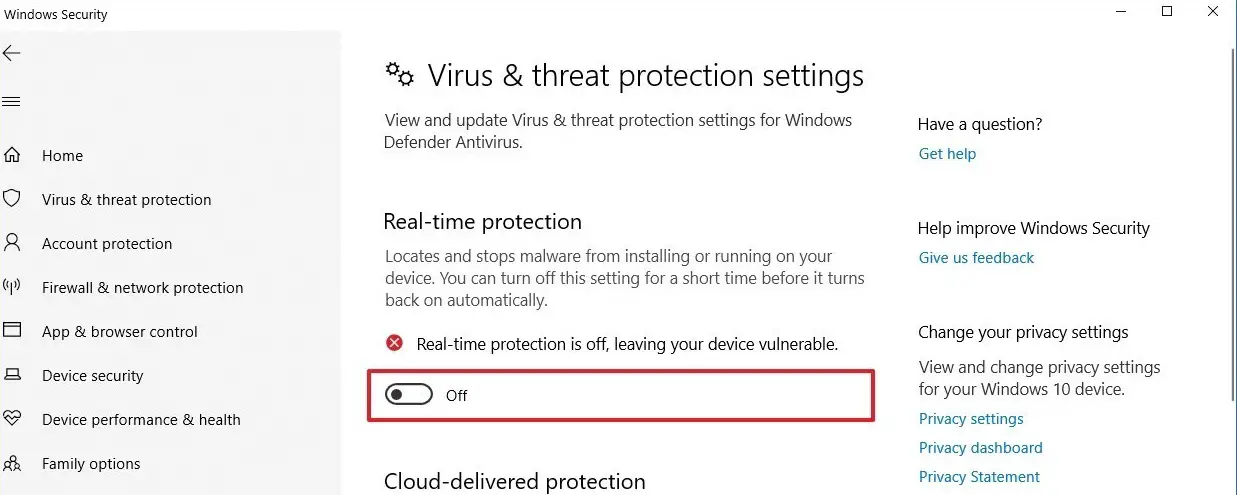Open the Get help link
Screen dimensions: 1237x495
click(947, 154)
